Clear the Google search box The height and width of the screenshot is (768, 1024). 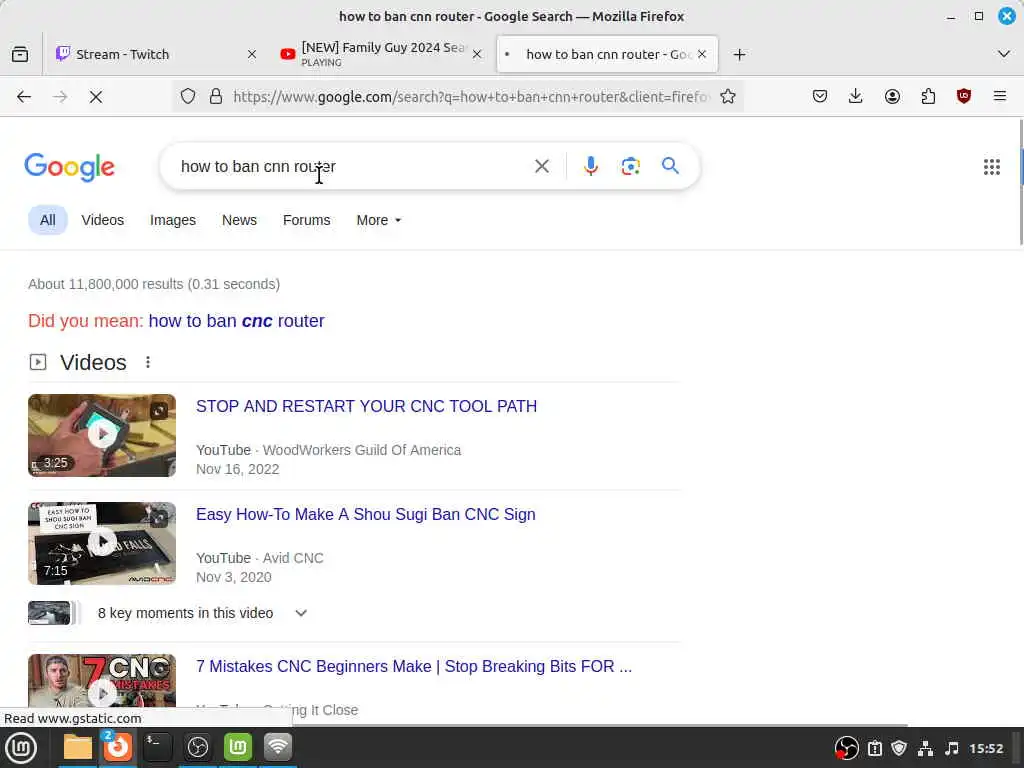pyautogui.click(x=541, y=167)
